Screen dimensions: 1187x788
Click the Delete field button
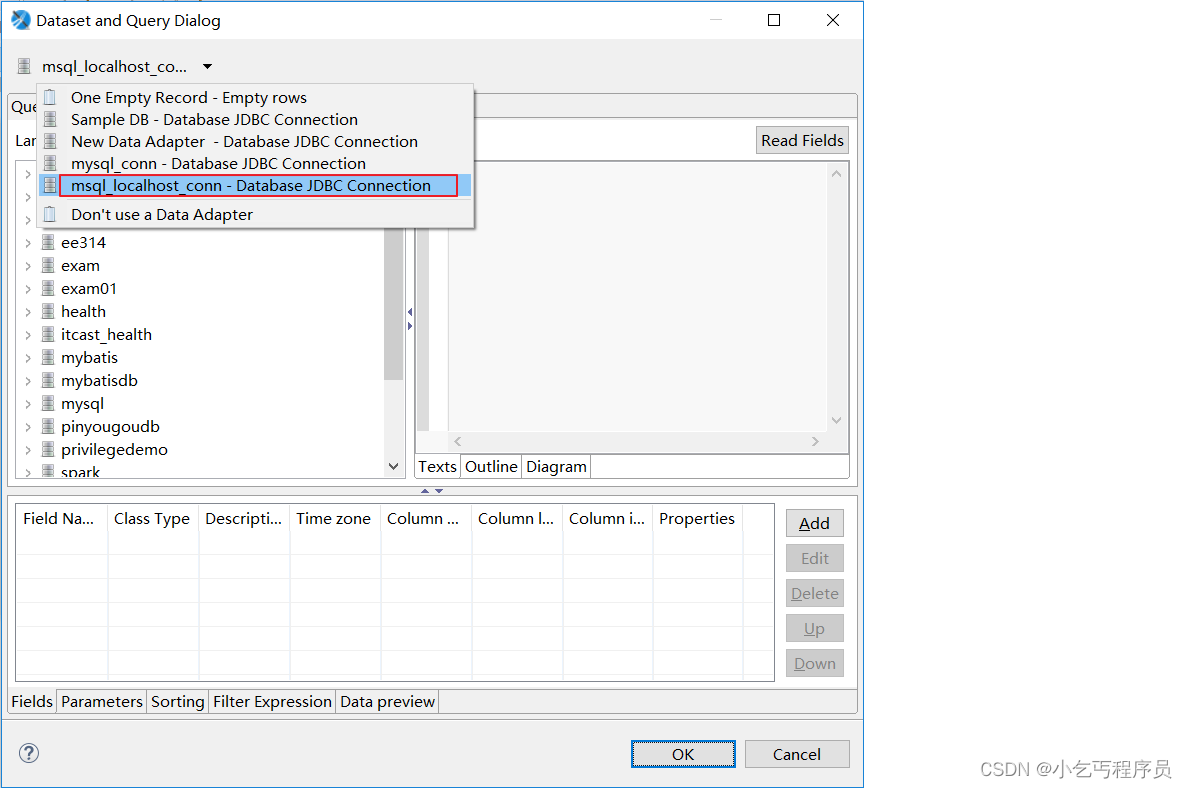(815, 593)
